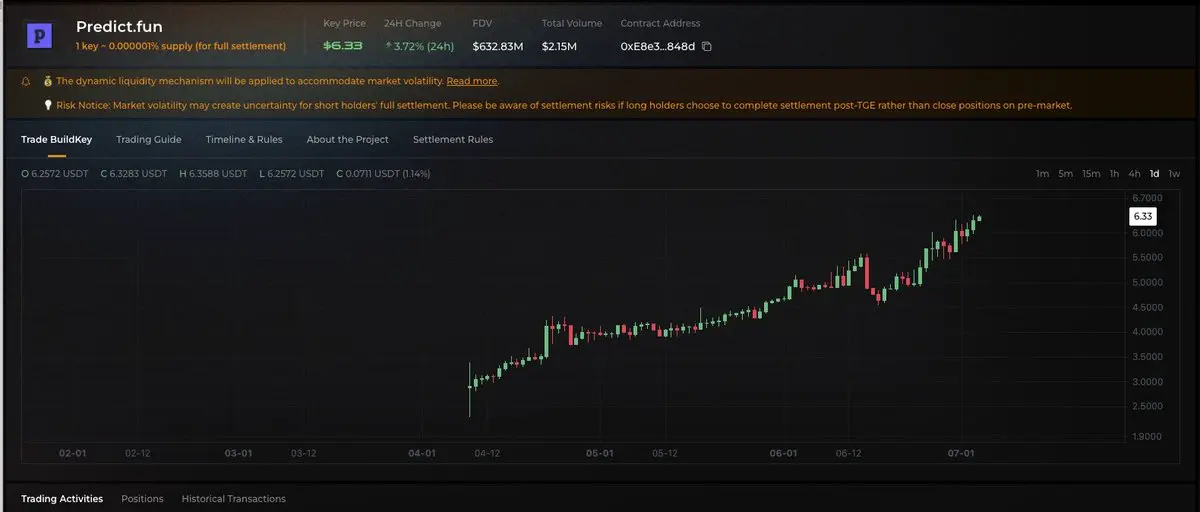
Task: Switch to the Positions tab
Action: coord(142,498)
